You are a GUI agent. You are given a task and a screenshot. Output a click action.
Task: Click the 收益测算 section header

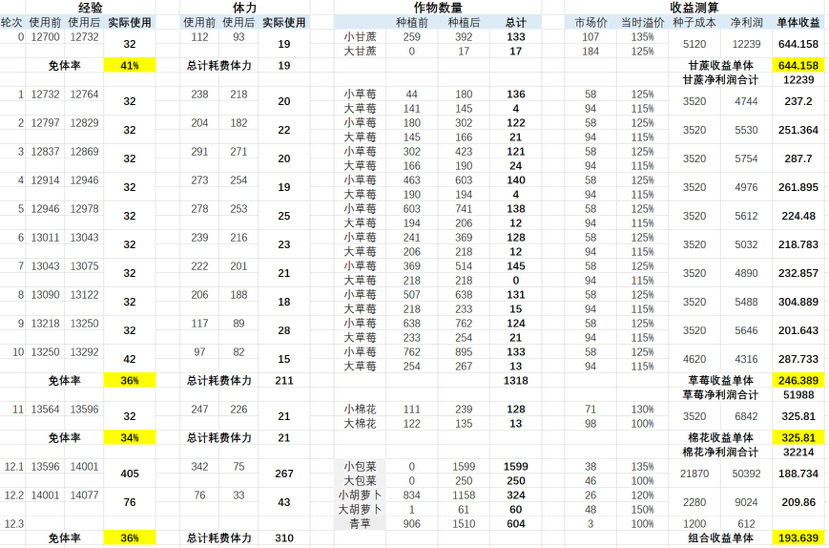click(x=693, y=7)
